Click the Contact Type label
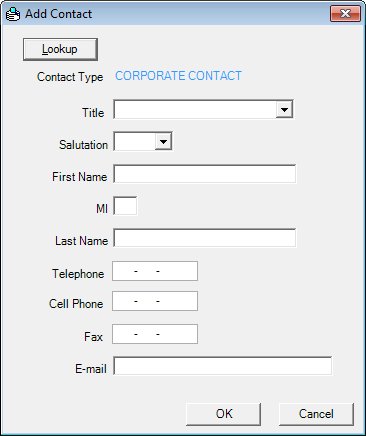The height and width of the screenshot is (436, 366). click(70, 77)
